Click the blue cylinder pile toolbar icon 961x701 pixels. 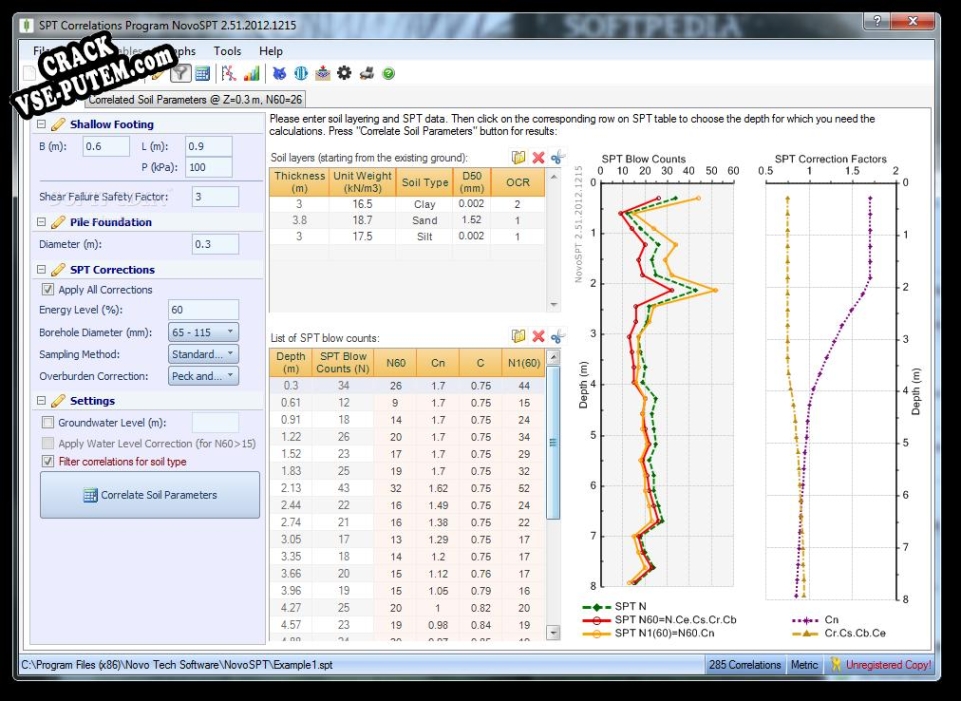click(301, 74)
